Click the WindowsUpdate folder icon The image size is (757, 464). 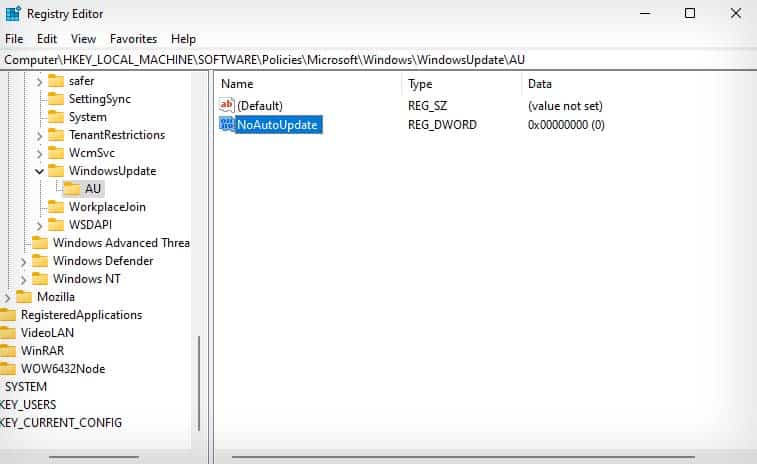pos(56,170)
